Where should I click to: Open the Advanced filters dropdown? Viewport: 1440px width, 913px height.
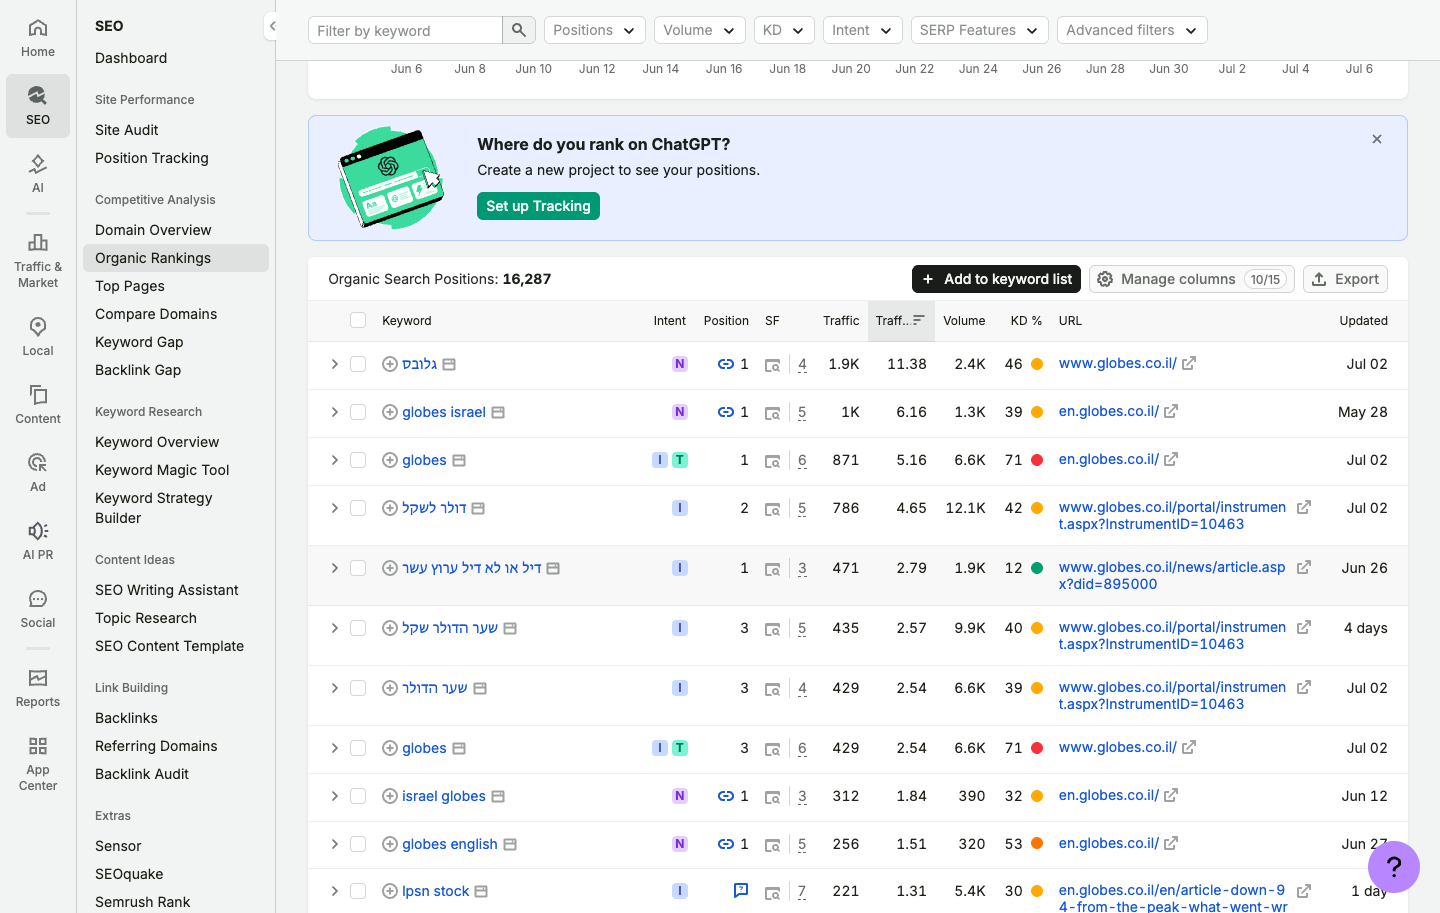coord(1132,30)
